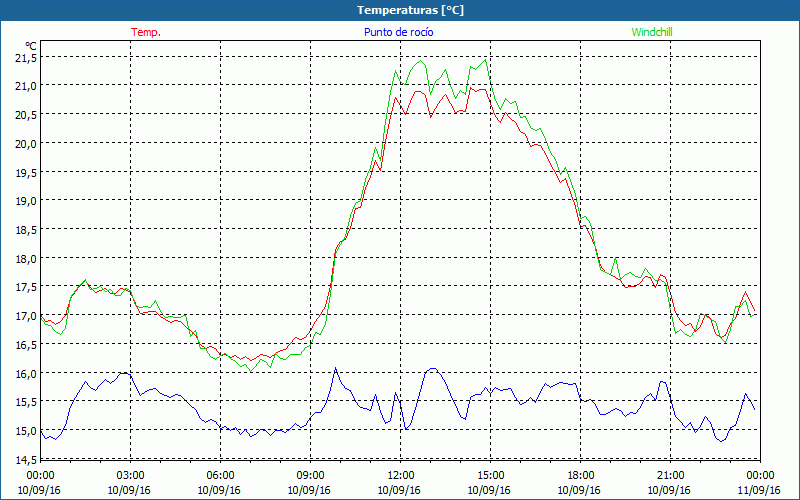Click the 21,5 y-axis value
This screenshot has width=800, height=500.
pyautogui.click(x=26, y=59)
